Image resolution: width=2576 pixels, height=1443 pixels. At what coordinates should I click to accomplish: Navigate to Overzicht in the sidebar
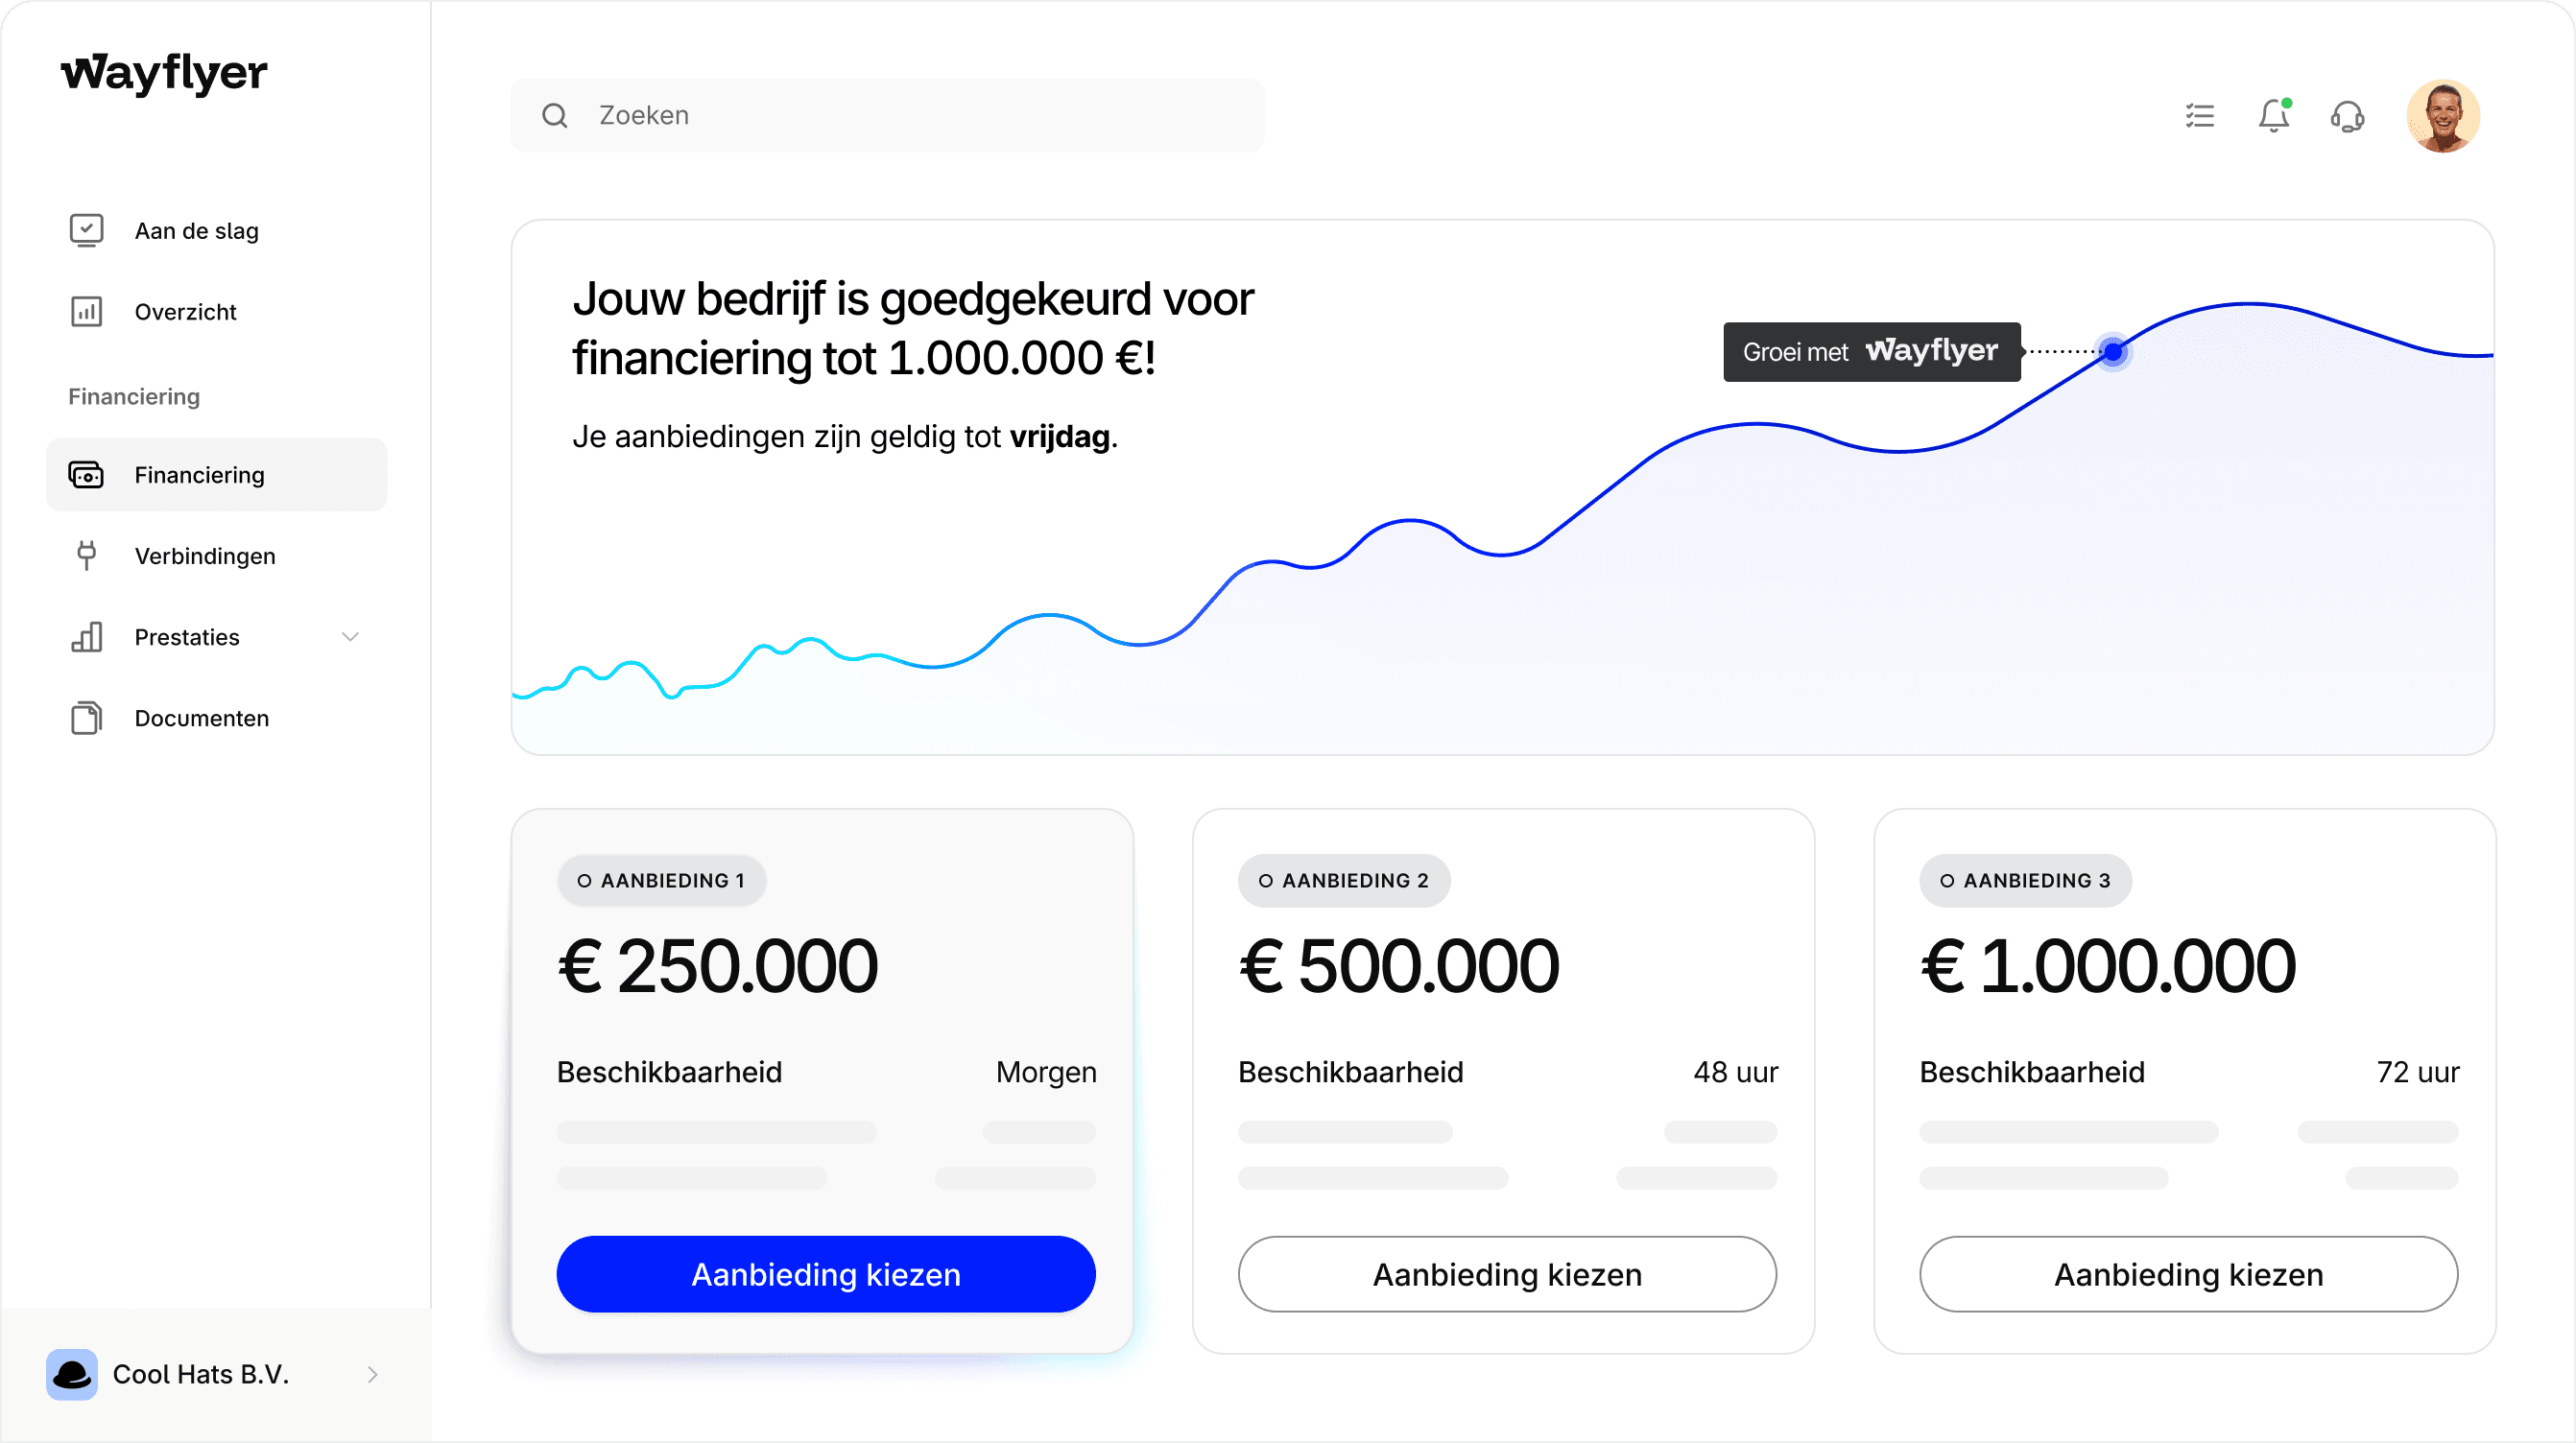coord(185,311)
